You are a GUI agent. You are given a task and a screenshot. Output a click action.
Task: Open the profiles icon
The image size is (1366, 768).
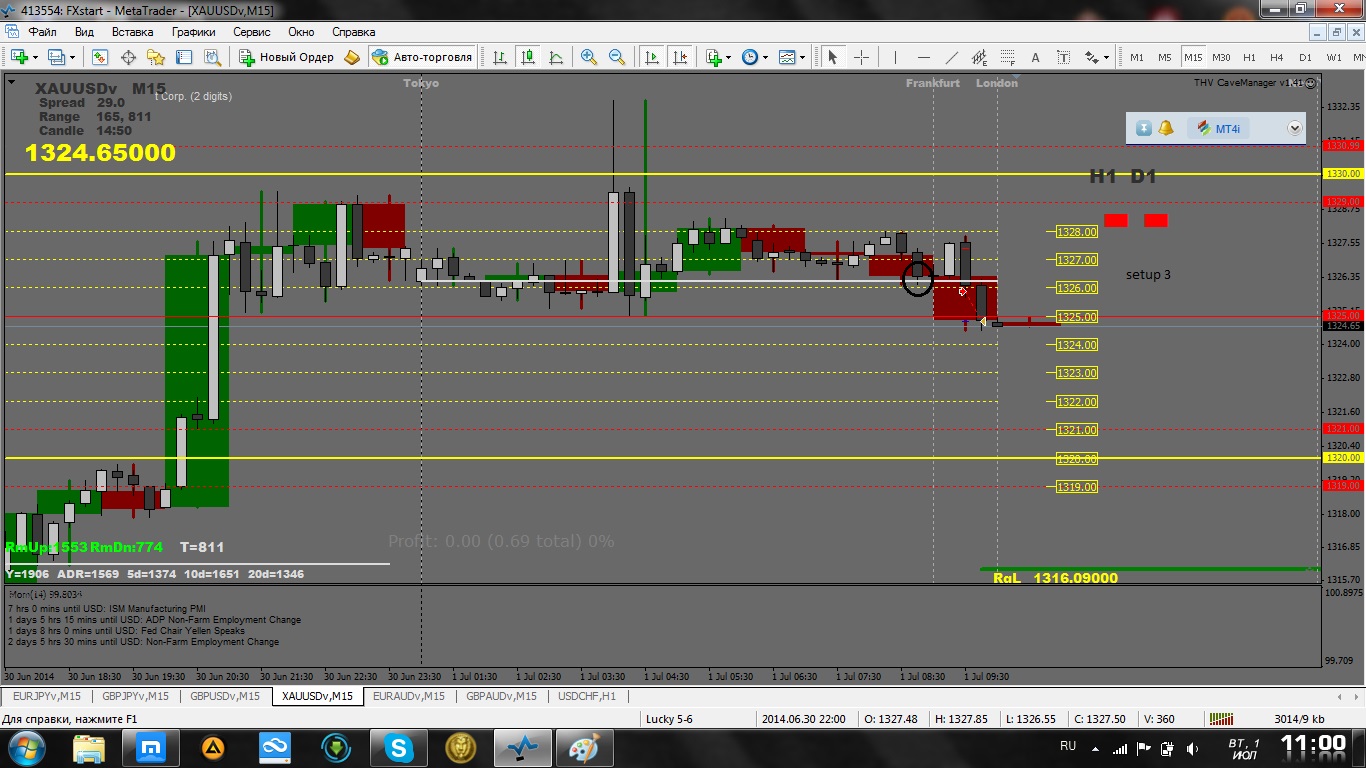(56, 57)
